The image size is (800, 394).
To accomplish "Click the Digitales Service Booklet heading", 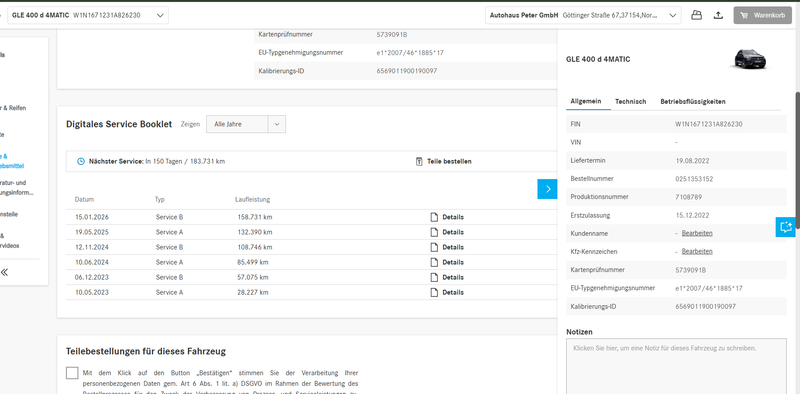I will [x=119, y=124].
